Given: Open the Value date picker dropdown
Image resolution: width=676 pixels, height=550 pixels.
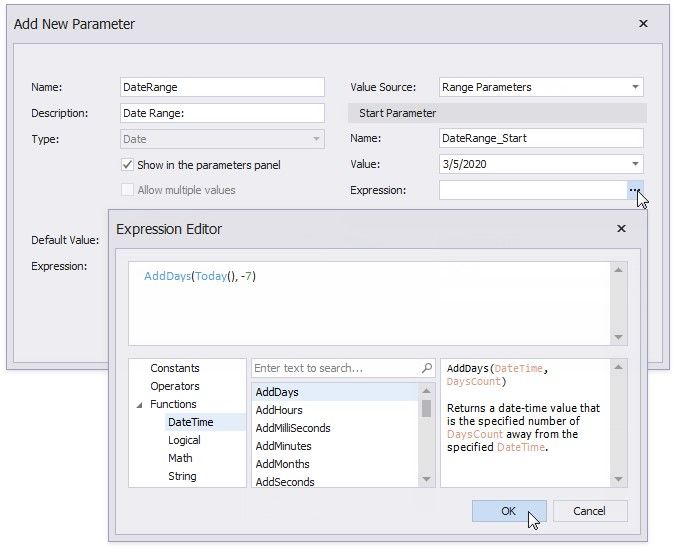Looking at the screenshot, I should (635, 164).
